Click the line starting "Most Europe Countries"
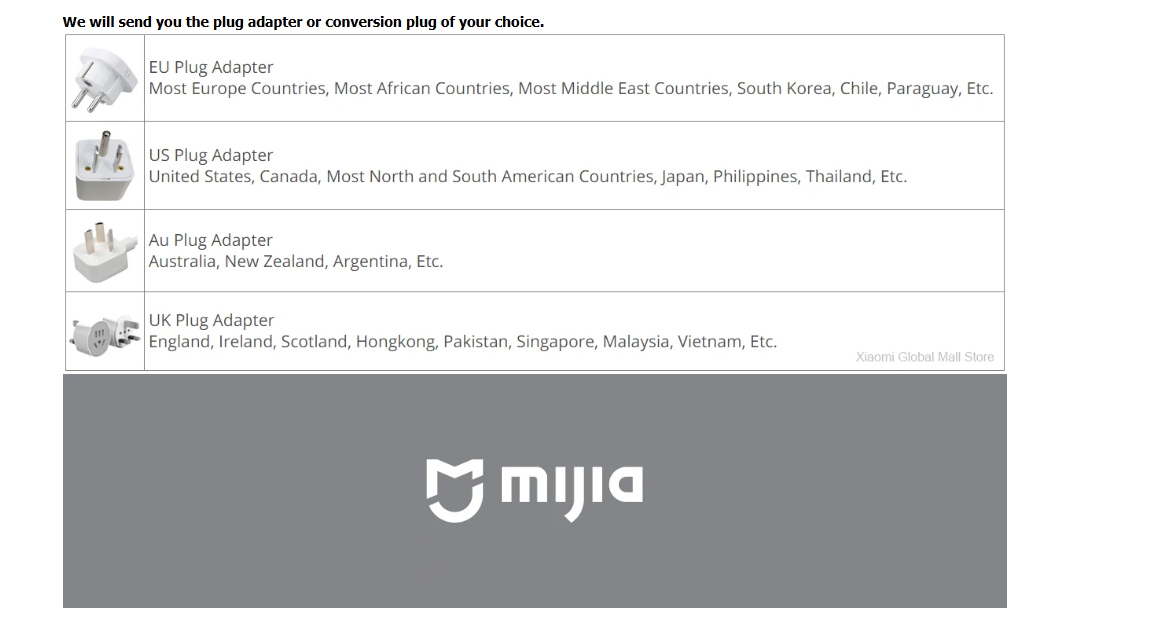The image size is (1153, 623). 570,89
